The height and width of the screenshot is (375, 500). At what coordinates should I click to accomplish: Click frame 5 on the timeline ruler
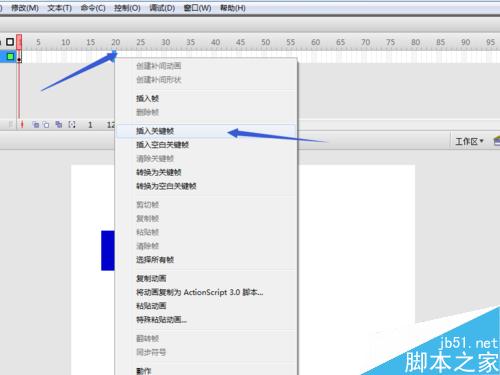point(38,42)
